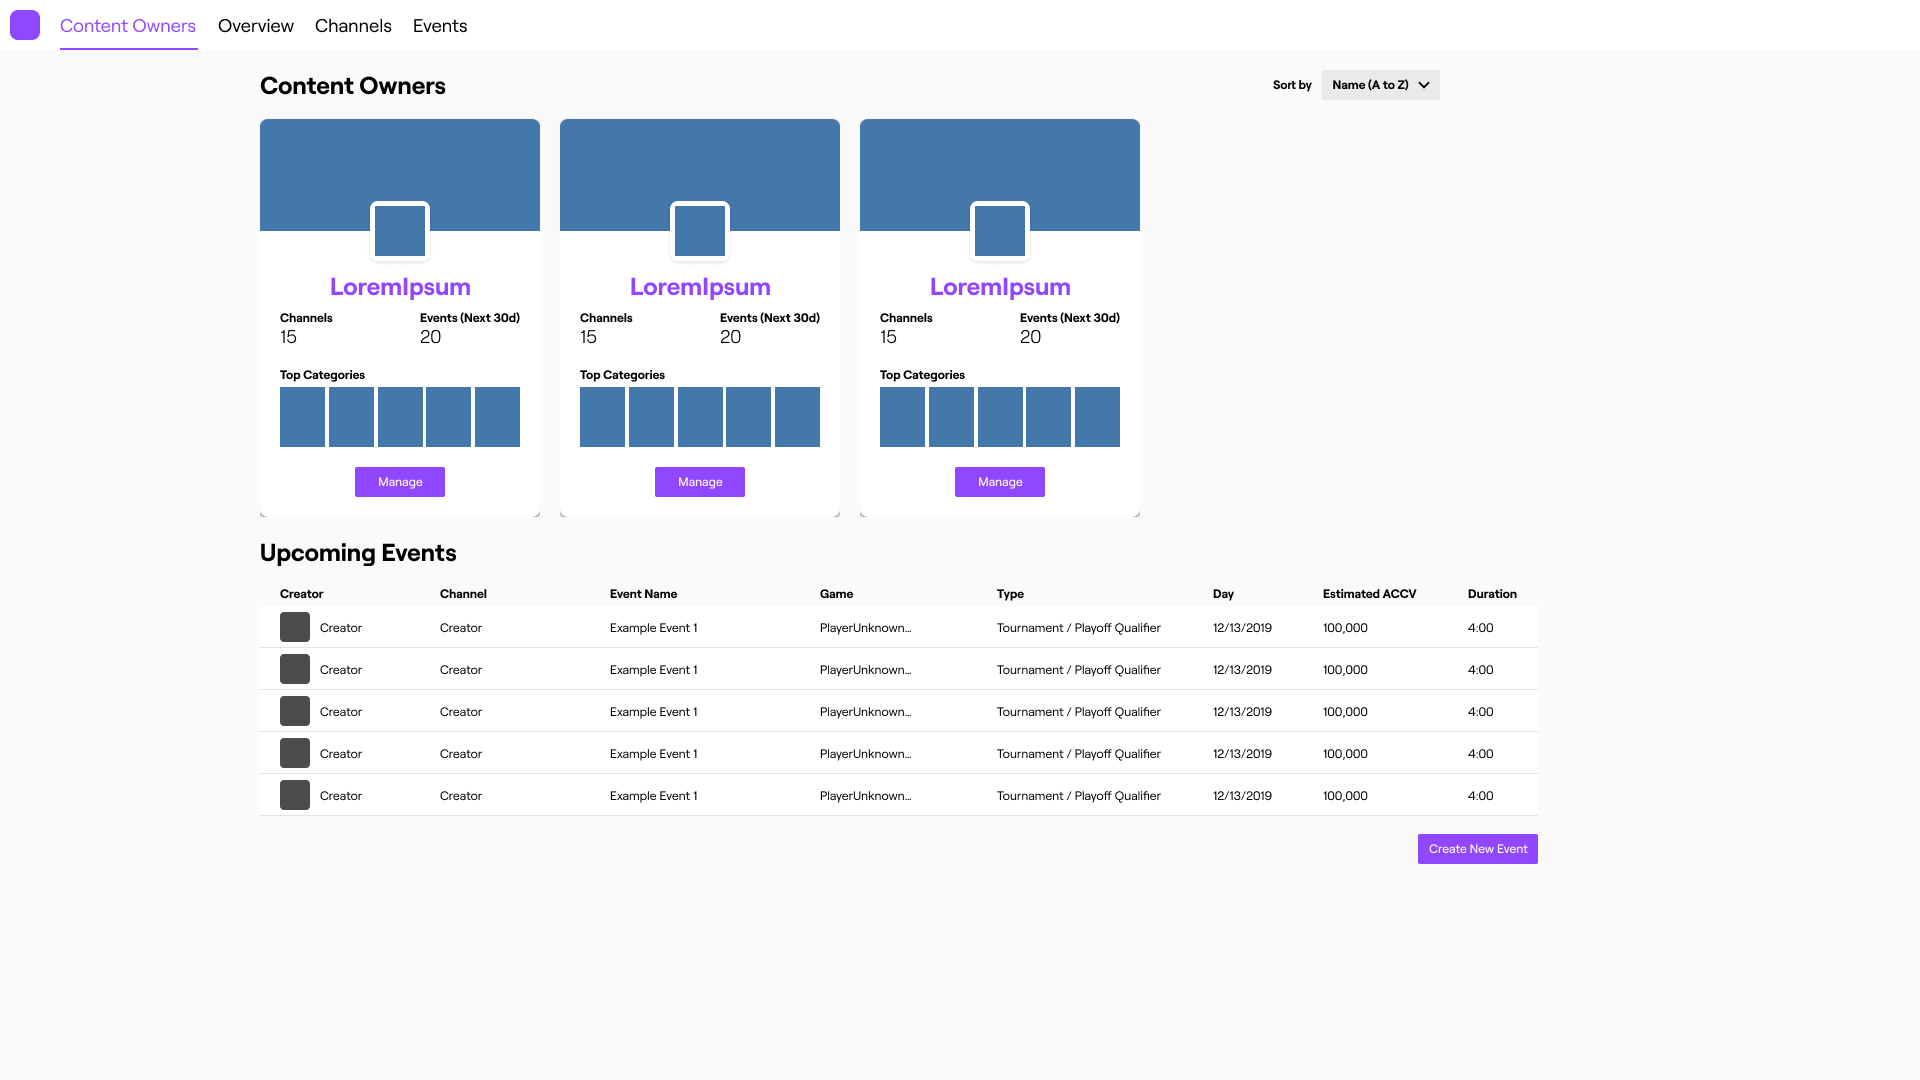Click the Creator avatar in the last event row
The width and height of the screenshot is (1920, 1080).
click(x=294, y=795)
